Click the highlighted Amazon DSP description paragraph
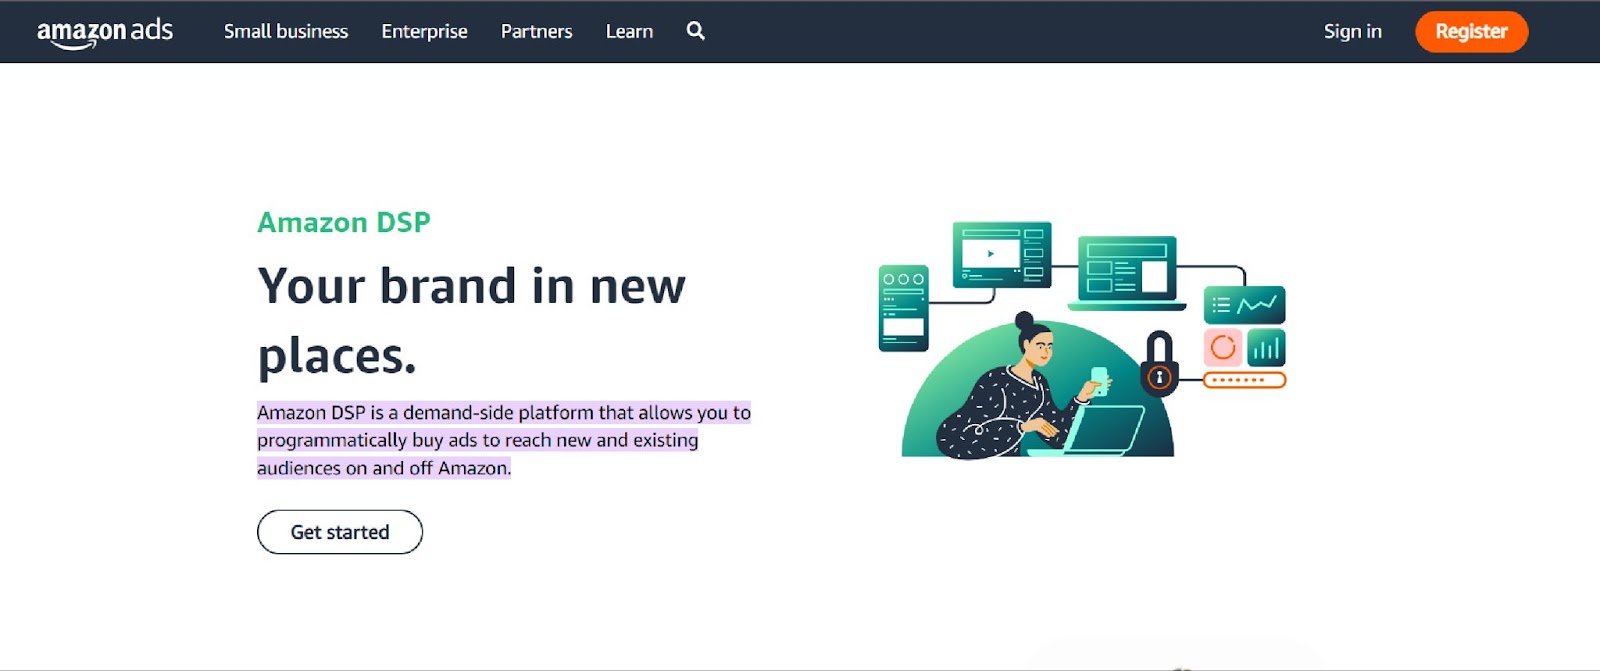The width and height of the screenshot is (1600, 671). tap(504, 440)
